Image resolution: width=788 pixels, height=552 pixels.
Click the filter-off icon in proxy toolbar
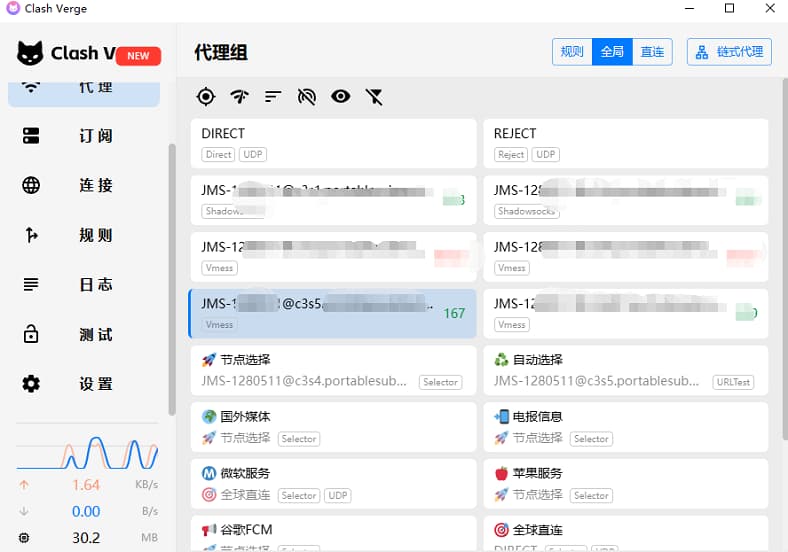(x=374, y=97)
